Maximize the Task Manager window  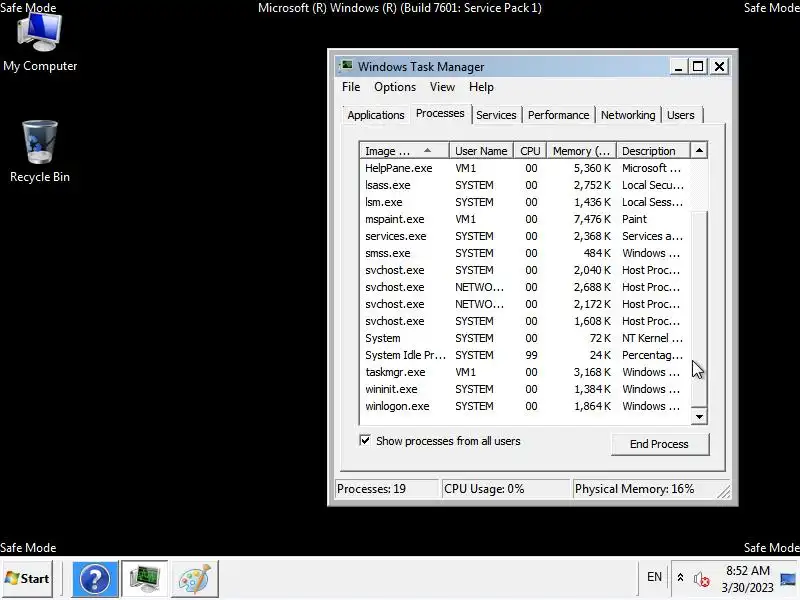pos(698,67)
